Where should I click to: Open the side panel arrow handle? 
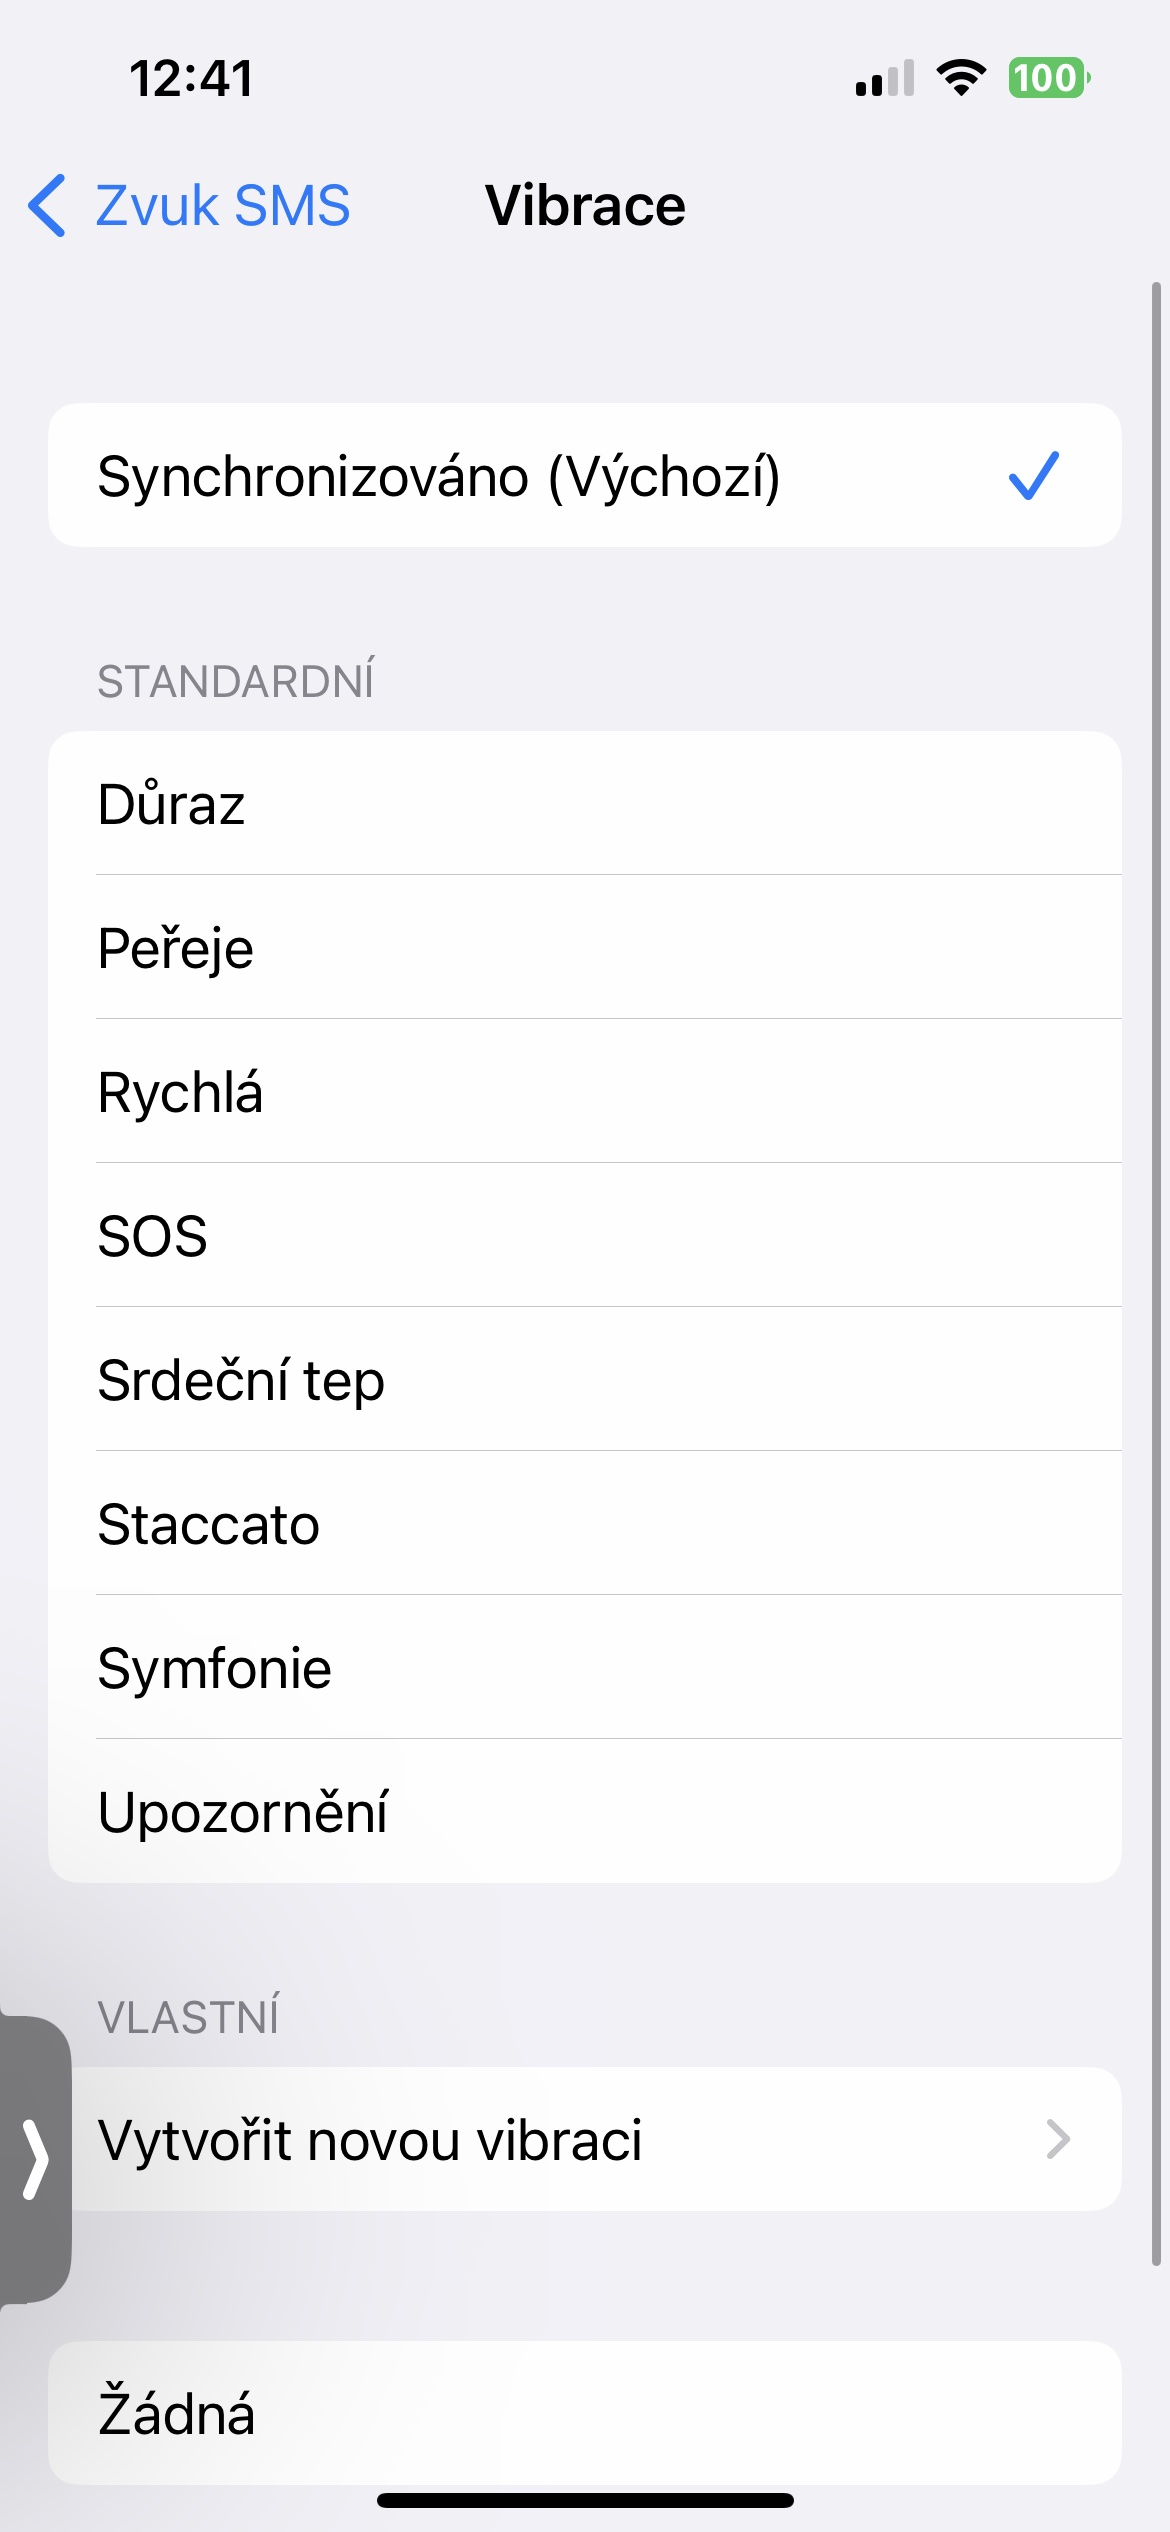[x=35, y=2158]
